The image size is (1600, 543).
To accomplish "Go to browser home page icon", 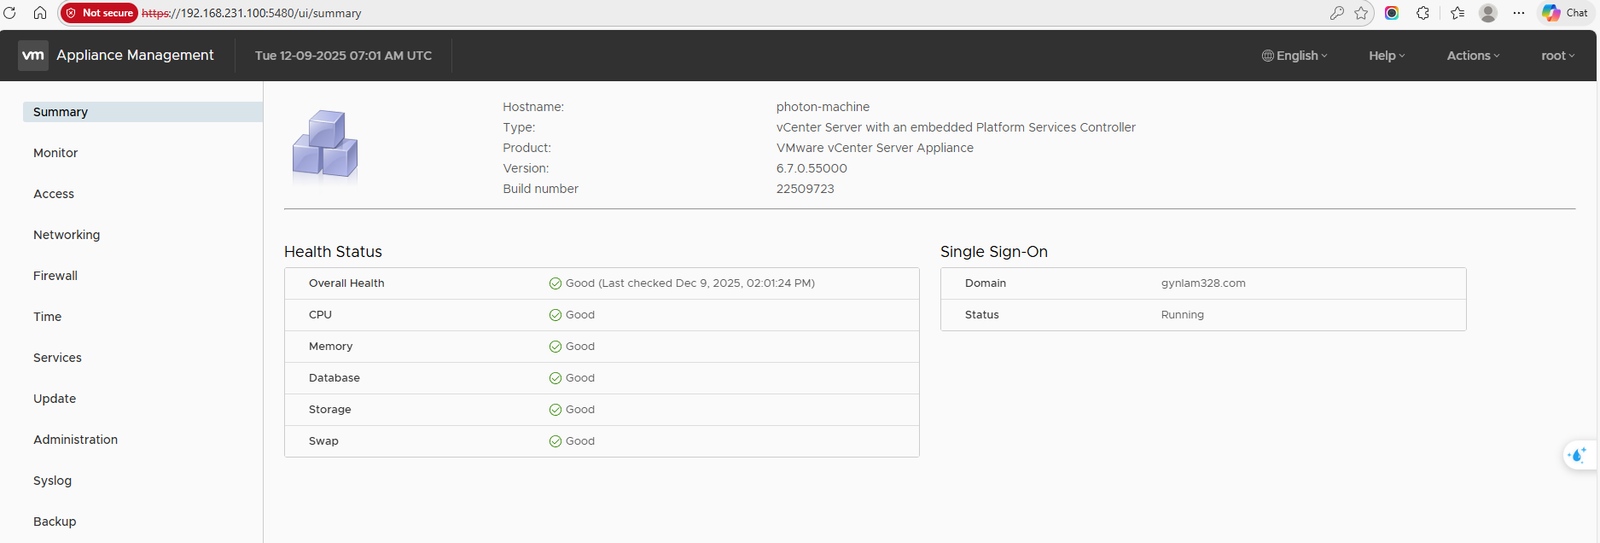I will pos(40,13).
